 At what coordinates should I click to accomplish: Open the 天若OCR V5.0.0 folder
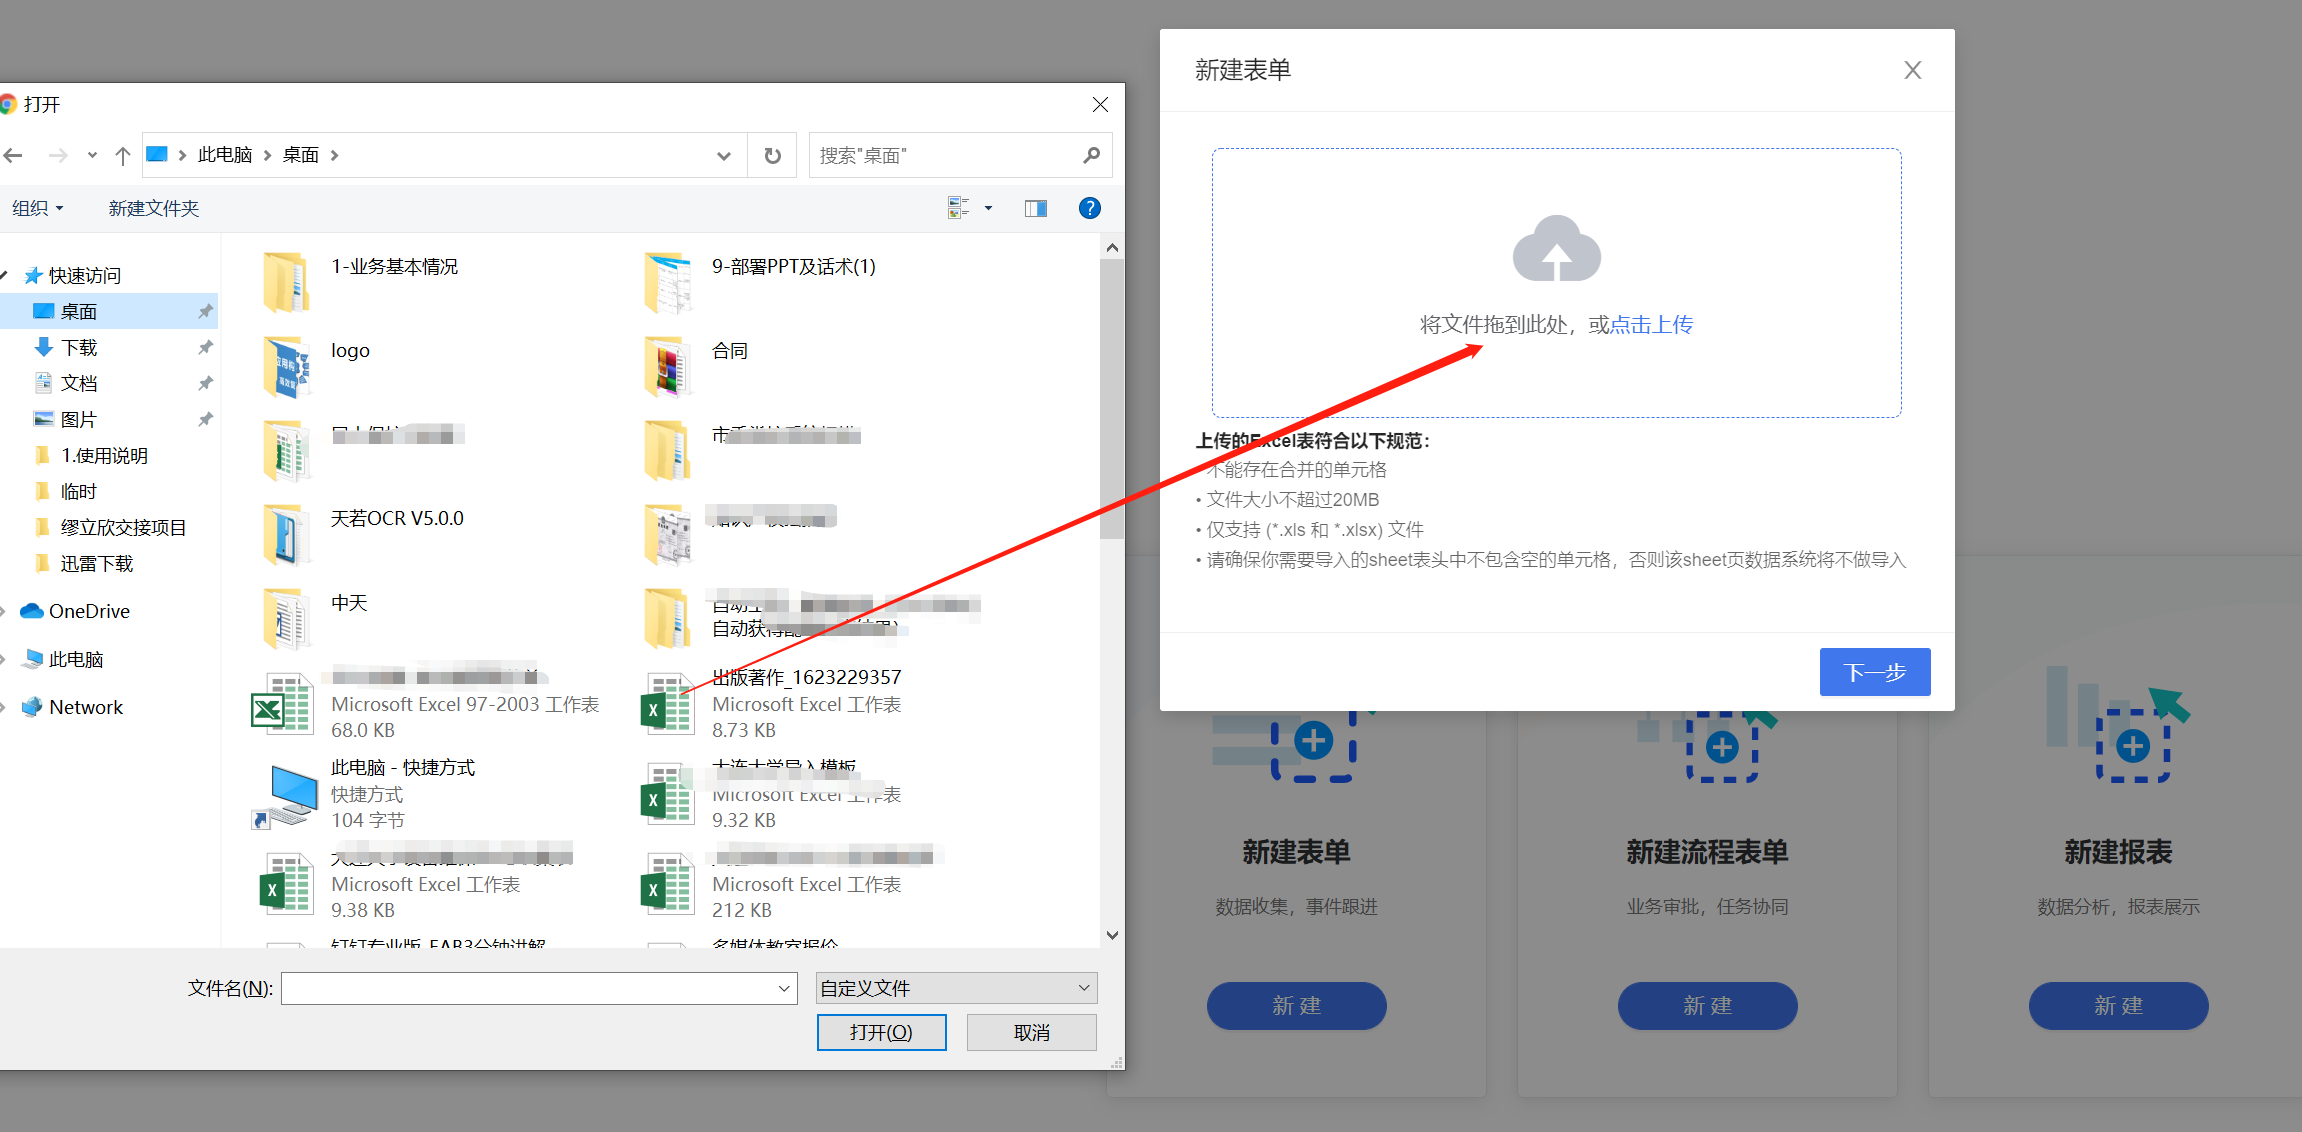pyautogui.click(x=397, y=519)
